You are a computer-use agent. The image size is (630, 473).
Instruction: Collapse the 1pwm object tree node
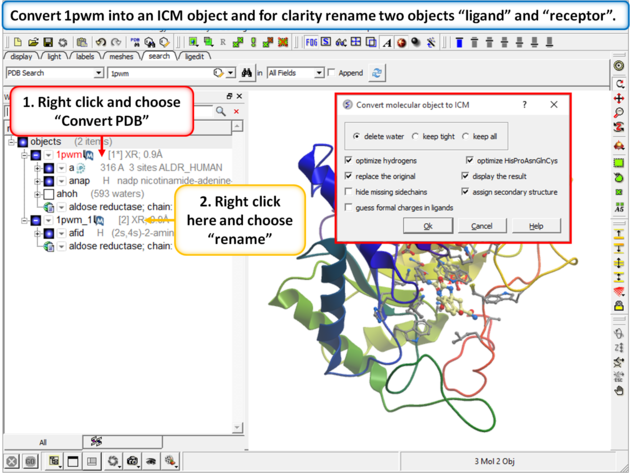(23, 155)
